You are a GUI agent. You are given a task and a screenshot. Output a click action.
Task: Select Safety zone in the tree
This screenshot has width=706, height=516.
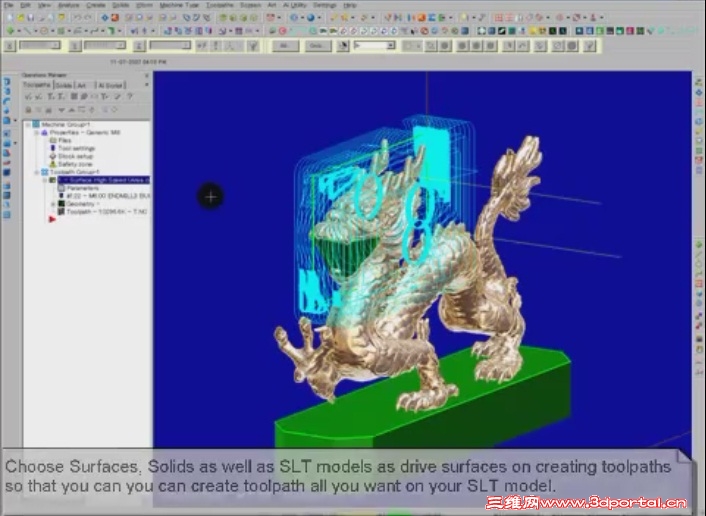click(75, 164)
